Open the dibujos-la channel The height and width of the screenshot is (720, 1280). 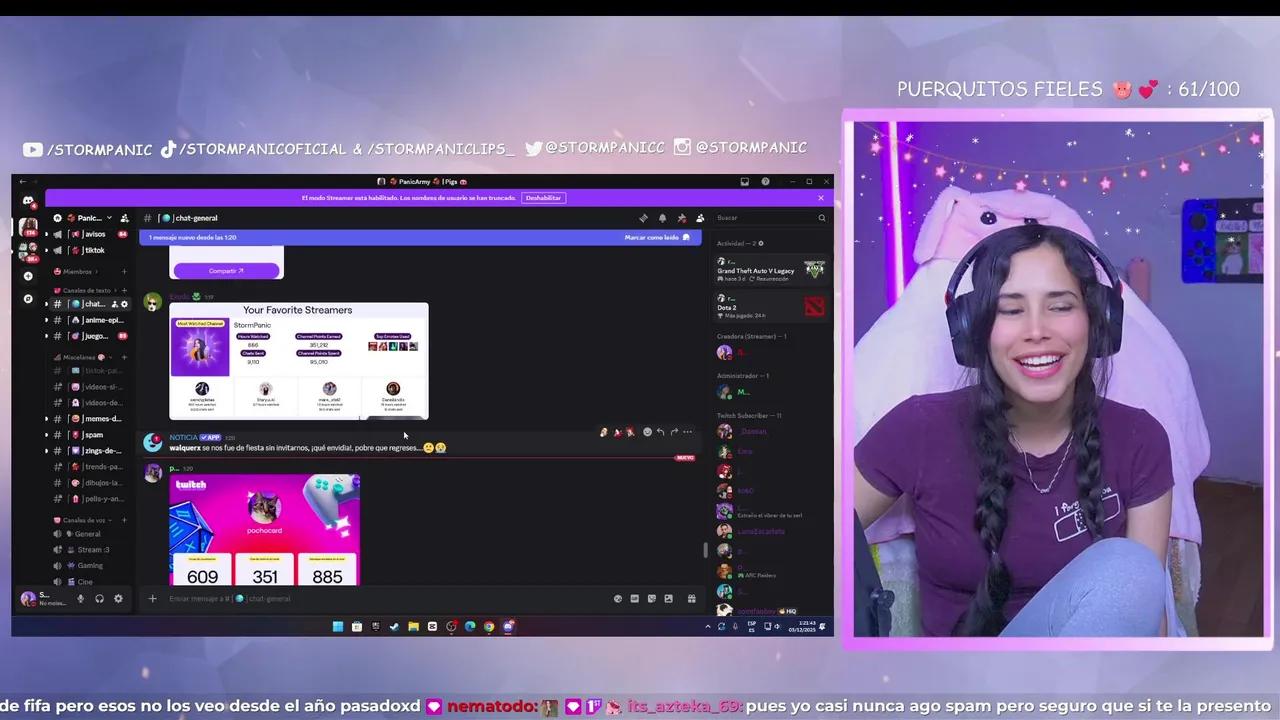point(90,483)
